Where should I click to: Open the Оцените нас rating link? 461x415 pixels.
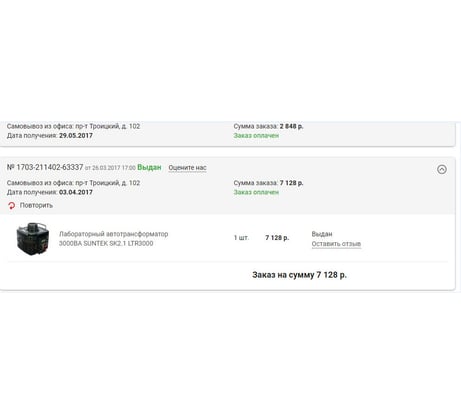[187, 168]
